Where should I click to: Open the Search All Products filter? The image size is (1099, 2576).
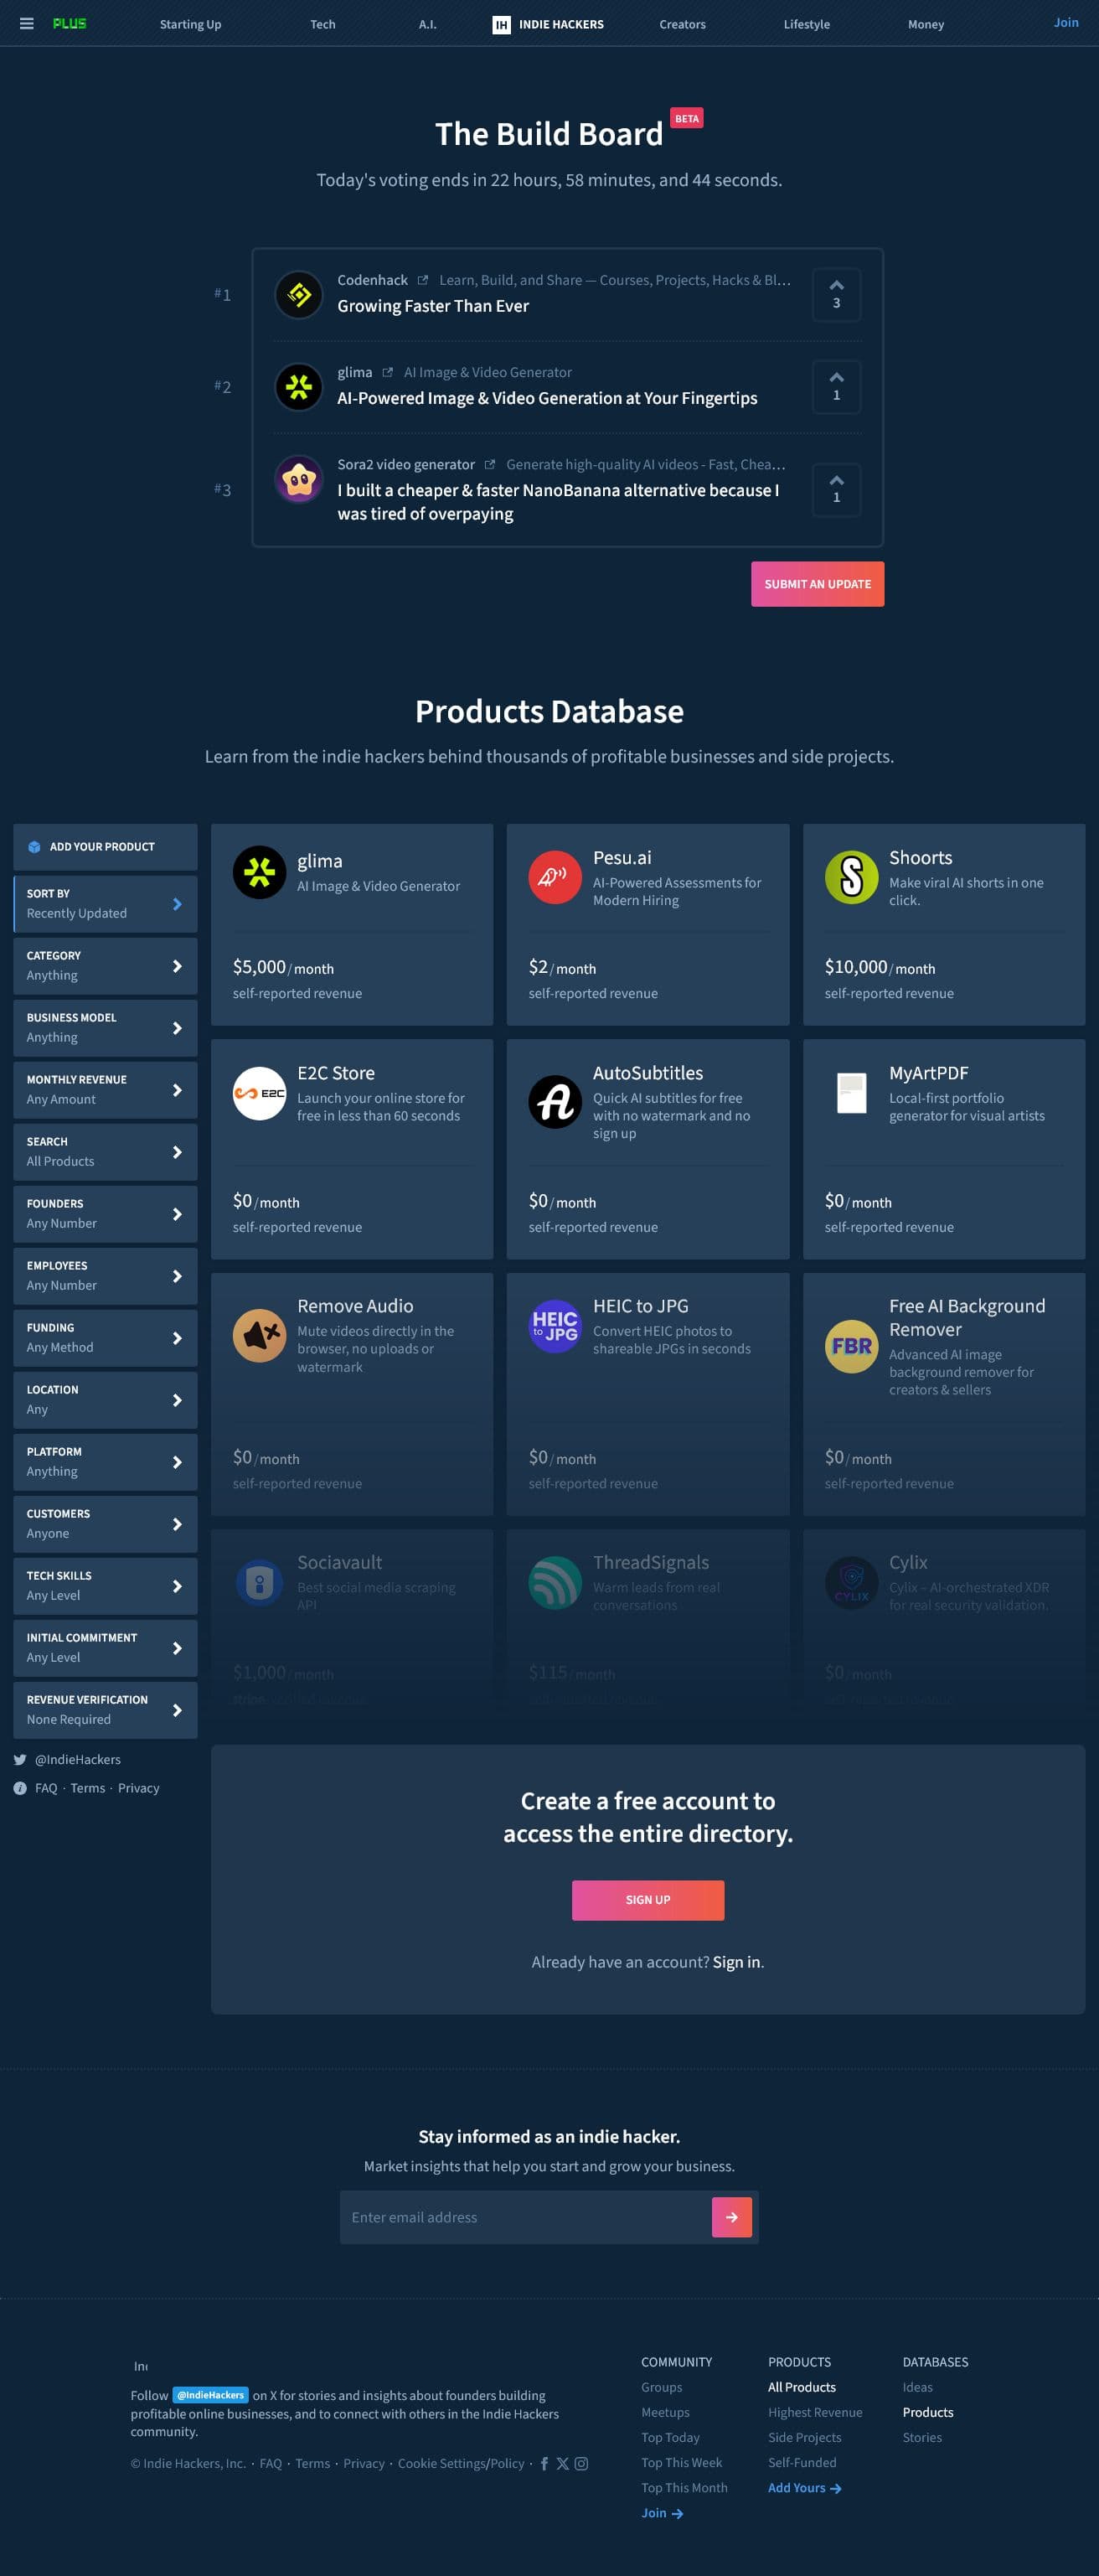point(105,1152)
